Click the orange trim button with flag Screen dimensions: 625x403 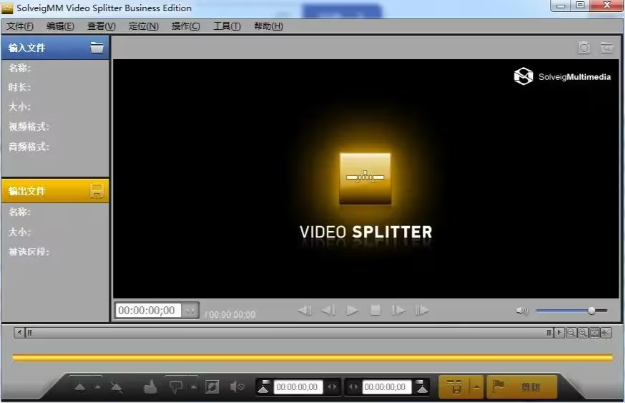pos(521,387)
